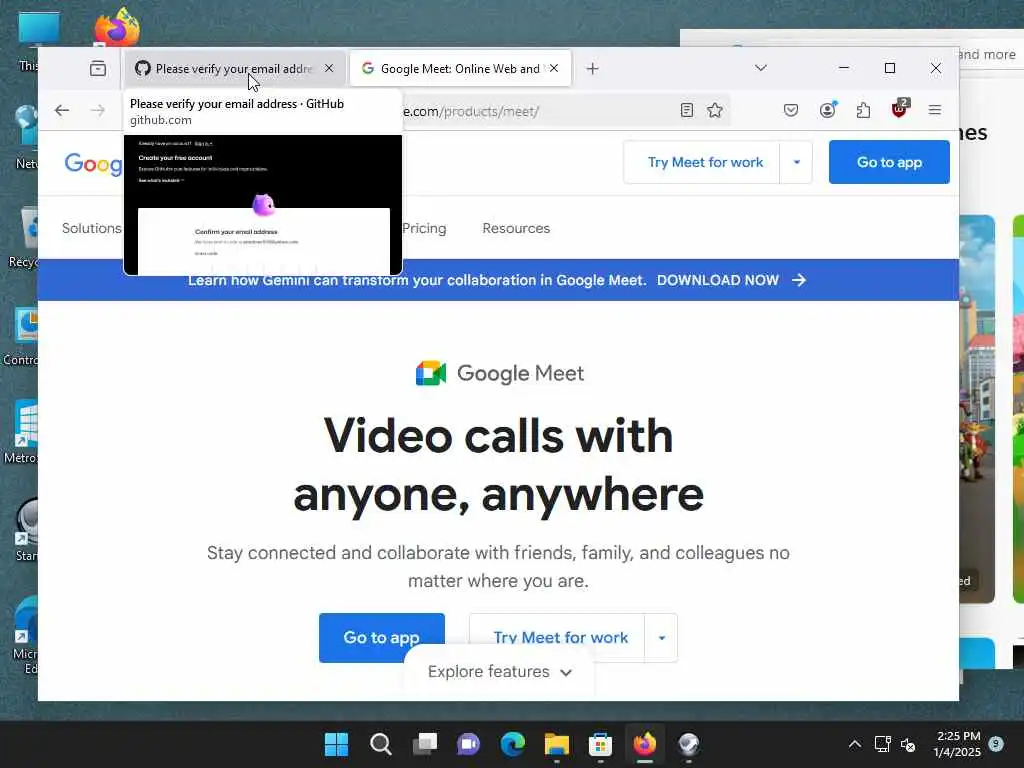Close the GitHub verify email tab

pyautogui.click(x=329, y=68)
